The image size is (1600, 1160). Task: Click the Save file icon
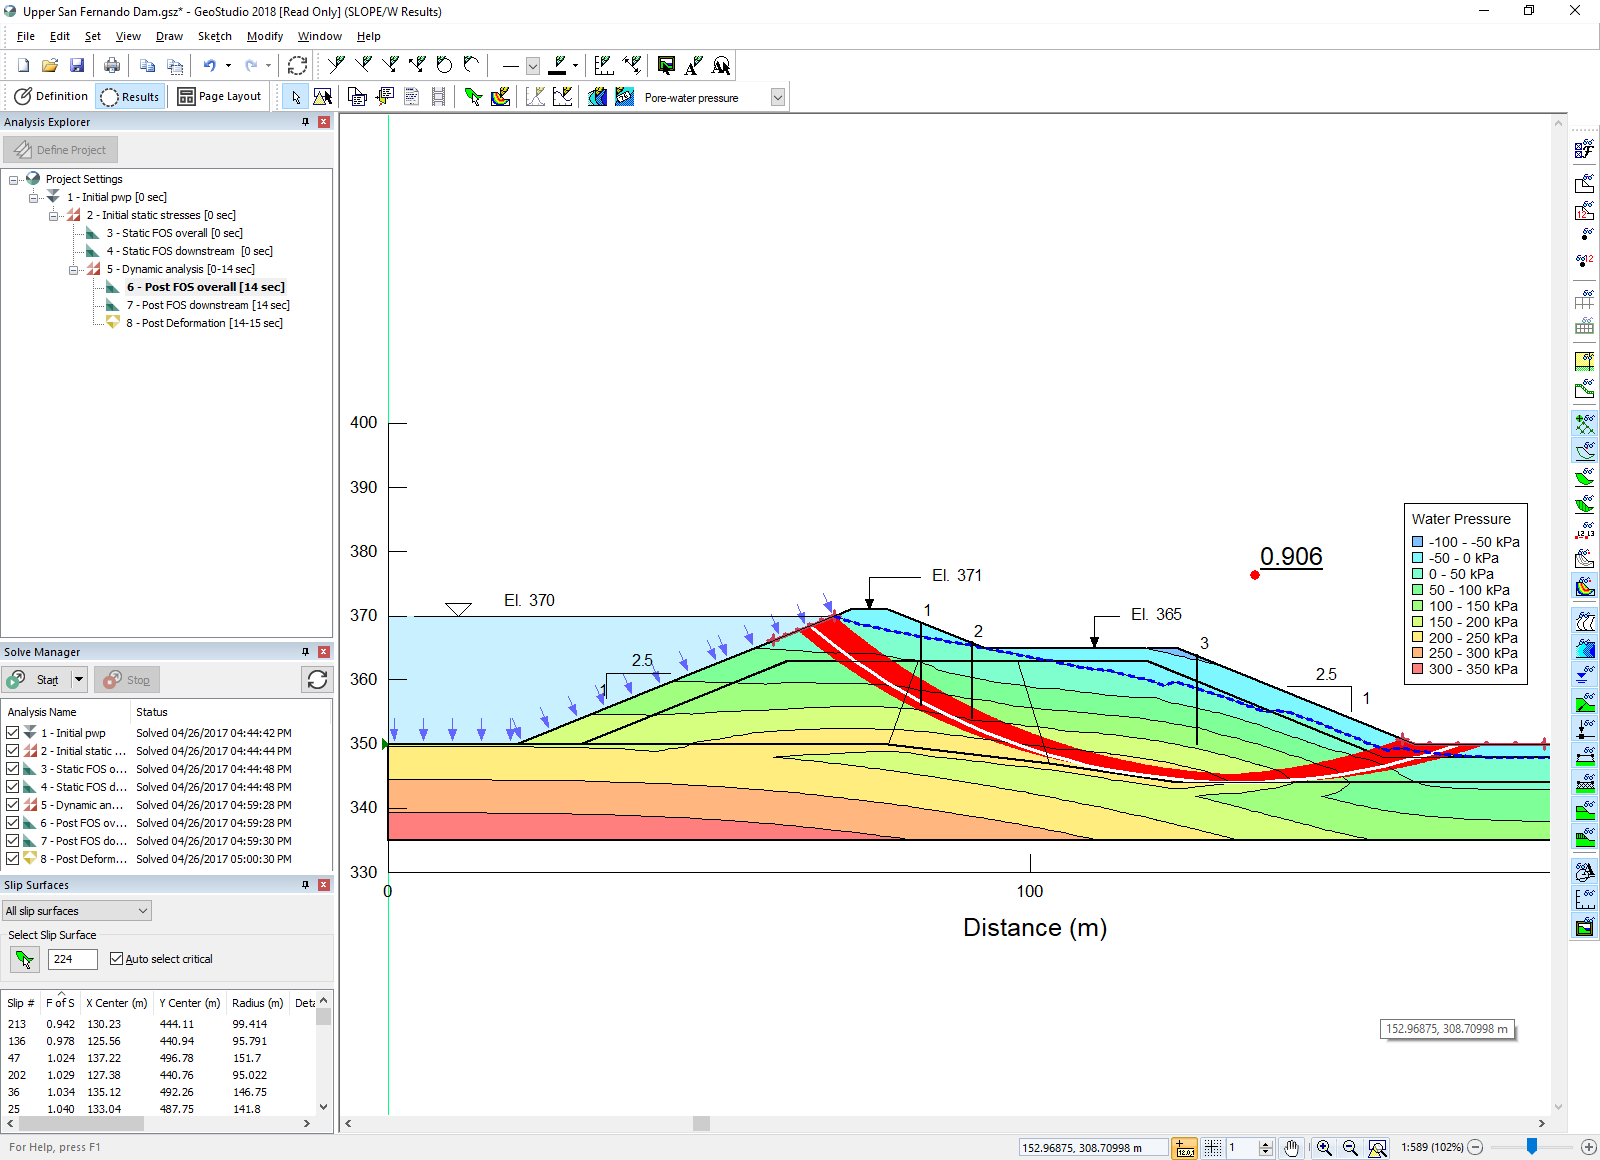[x=77, y=66]
